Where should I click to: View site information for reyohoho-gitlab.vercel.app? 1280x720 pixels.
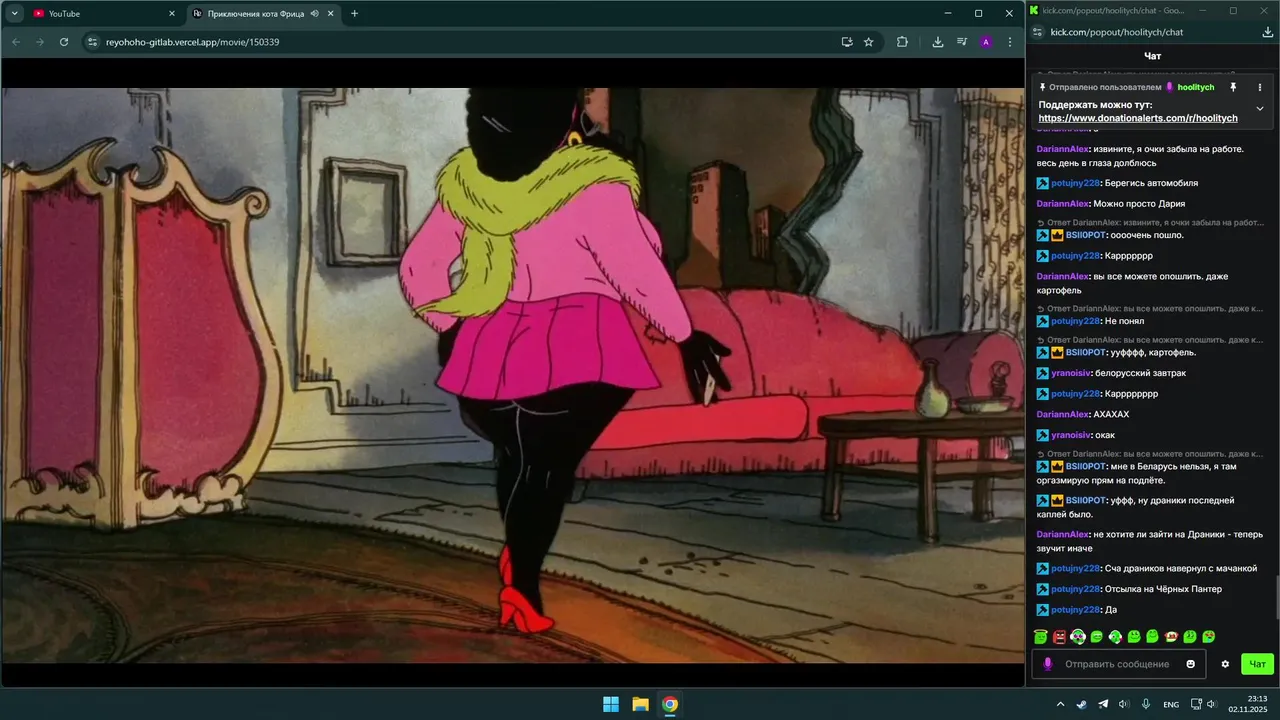pyautogui.click(x=92, y=42)
